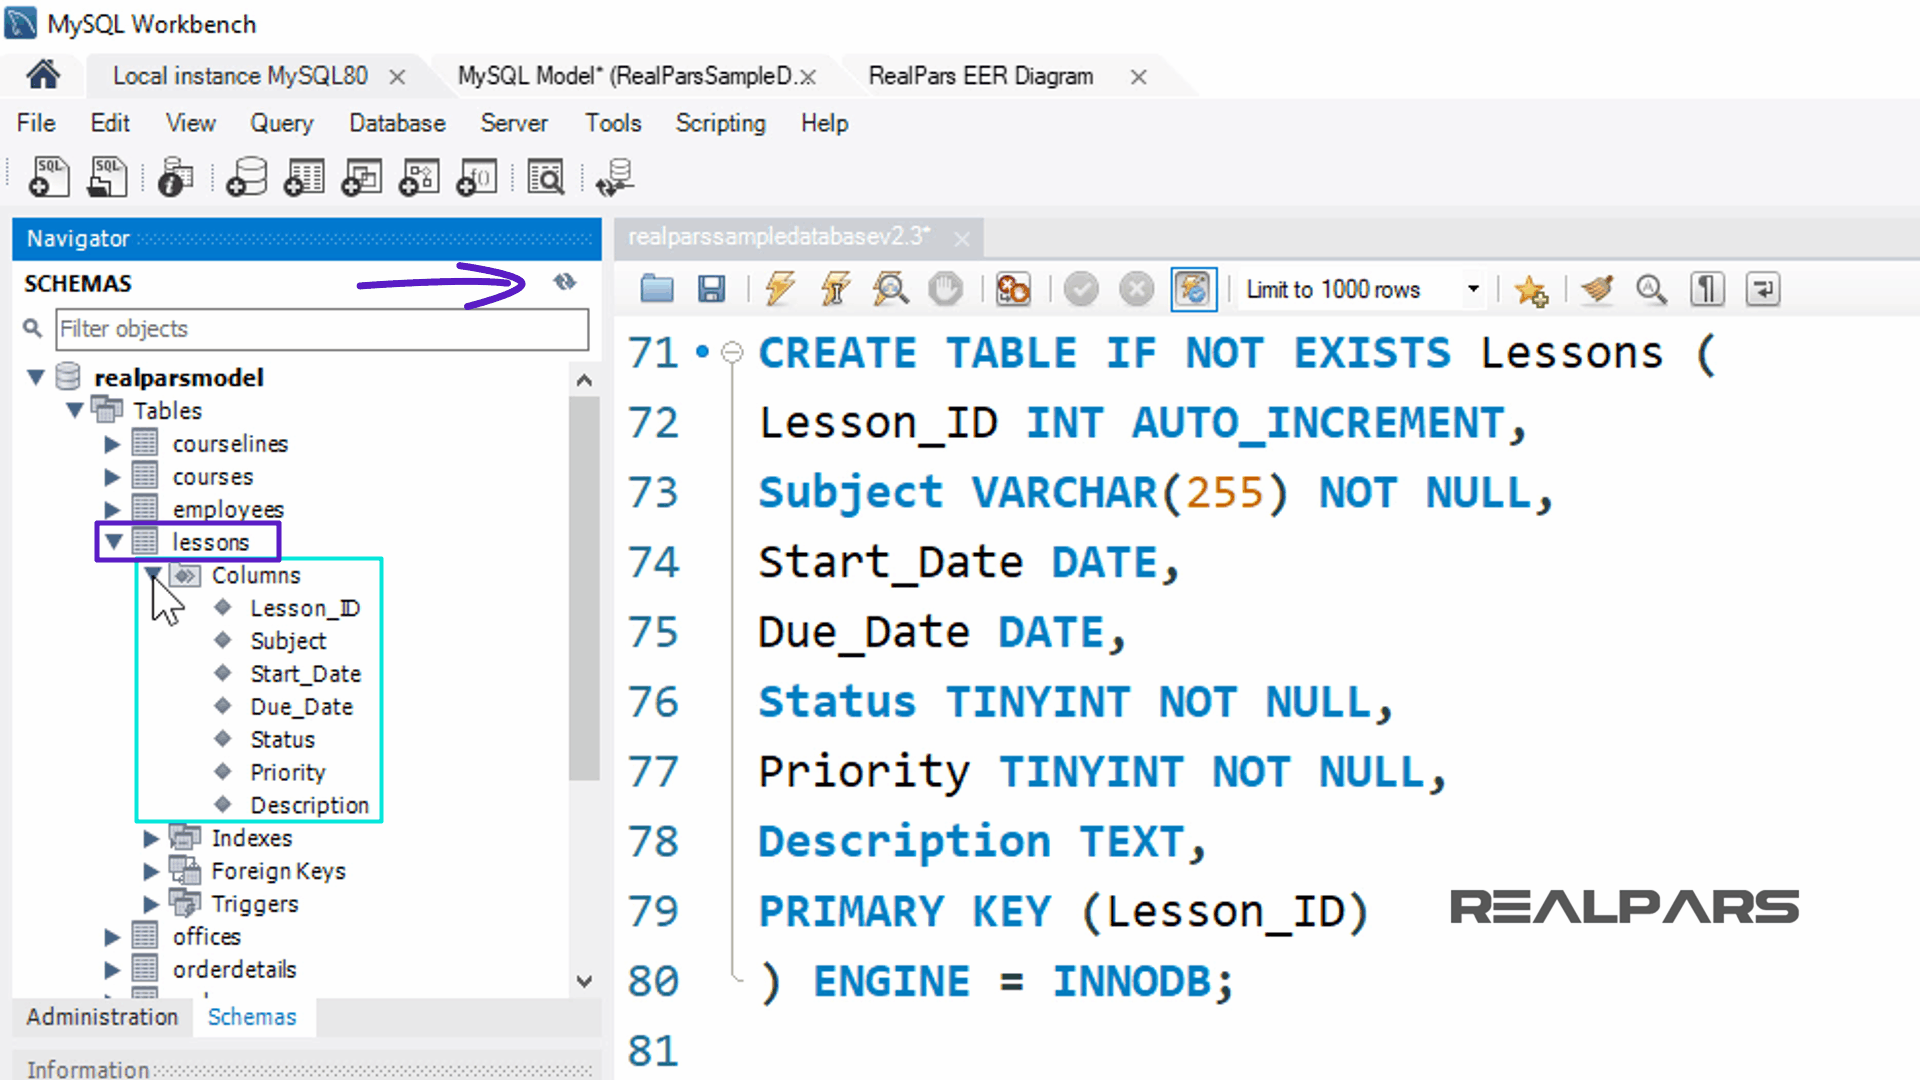Create new table toolbar icon
The image size is (1920, 1080).
pyautogui.click(x=304, y=177)
